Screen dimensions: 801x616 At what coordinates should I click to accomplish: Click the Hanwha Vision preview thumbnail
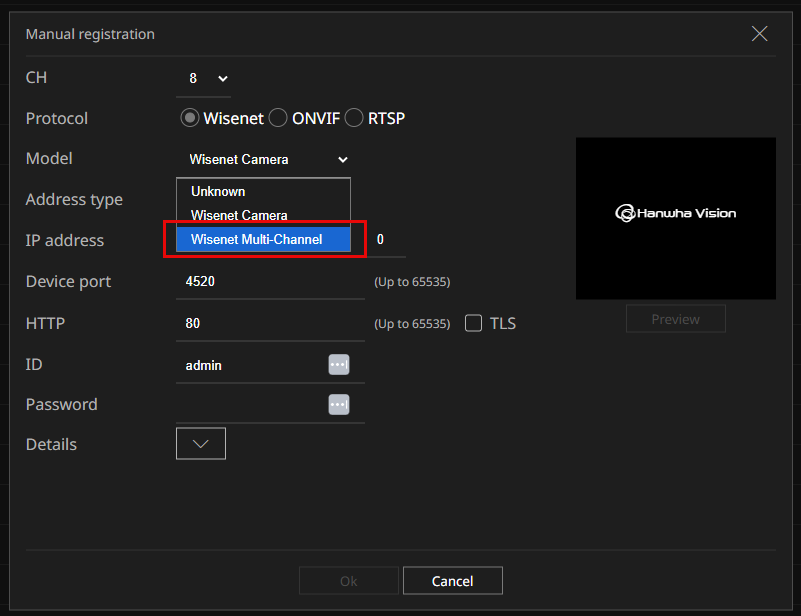[676, 218]
